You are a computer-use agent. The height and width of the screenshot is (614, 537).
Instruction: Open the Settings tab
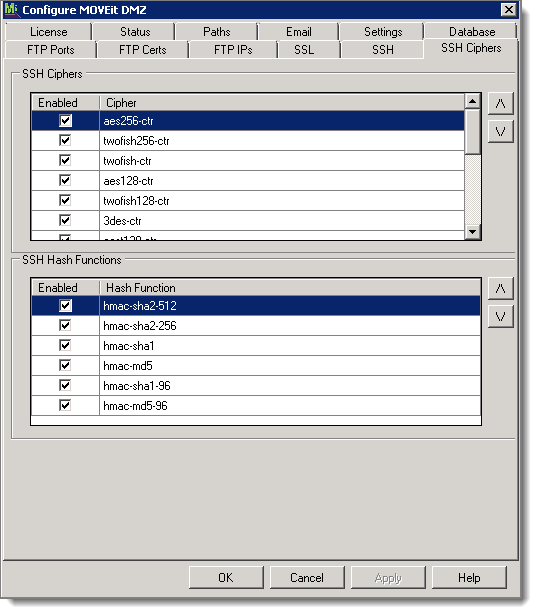coord(383,32)
